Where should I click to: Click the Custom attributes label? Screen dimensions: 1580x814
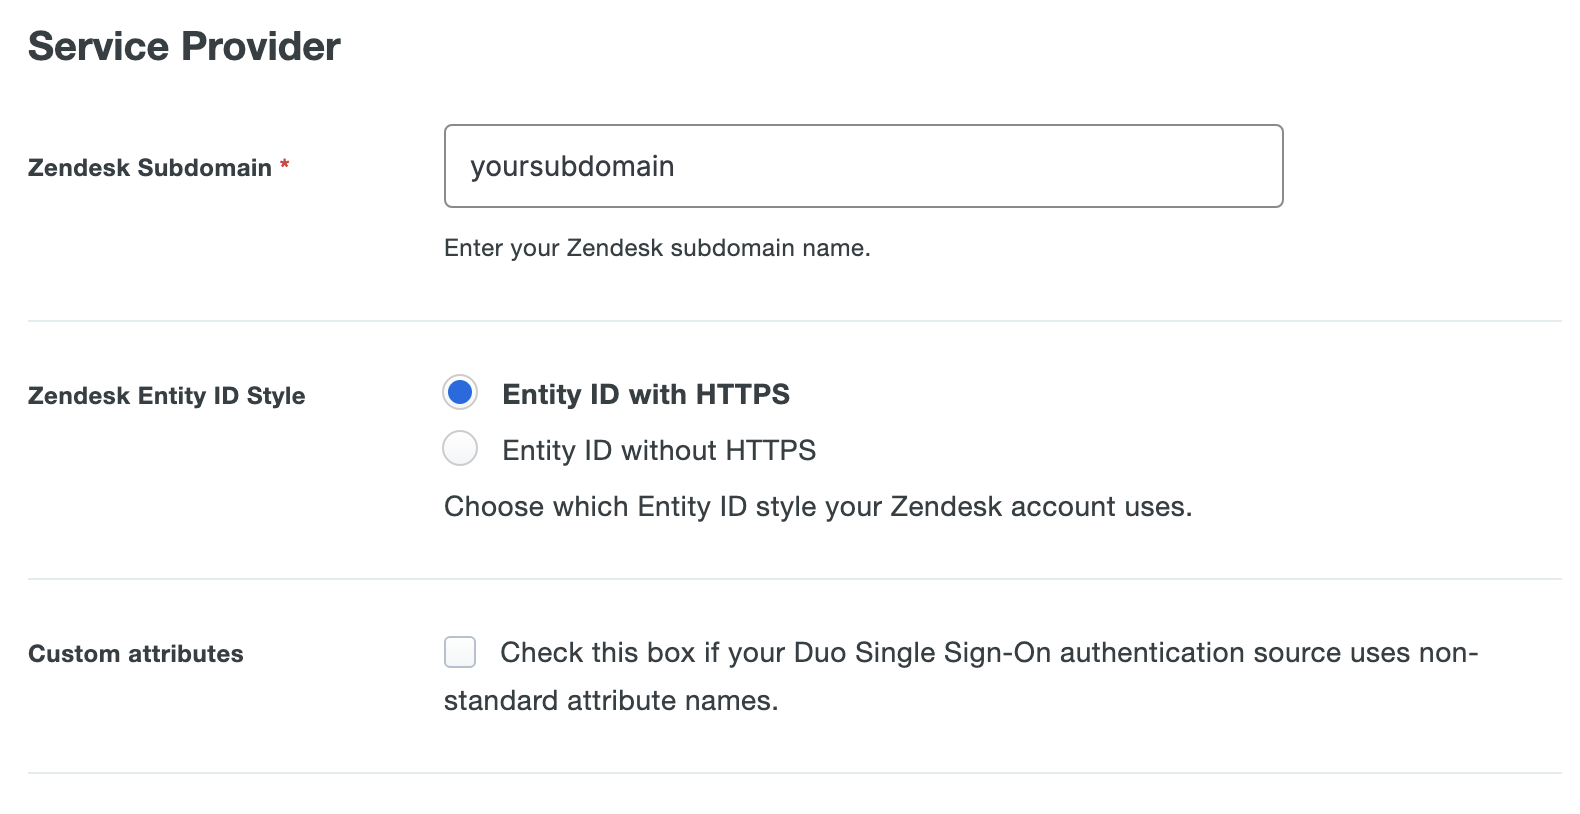(135, 654)
